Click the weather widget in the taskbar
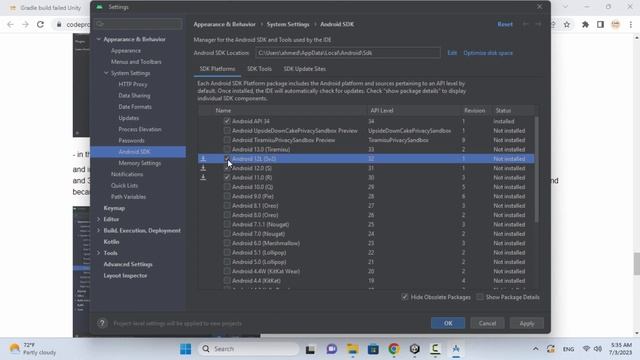This screenshot has width=640, height=360. [x=33, y=349]
